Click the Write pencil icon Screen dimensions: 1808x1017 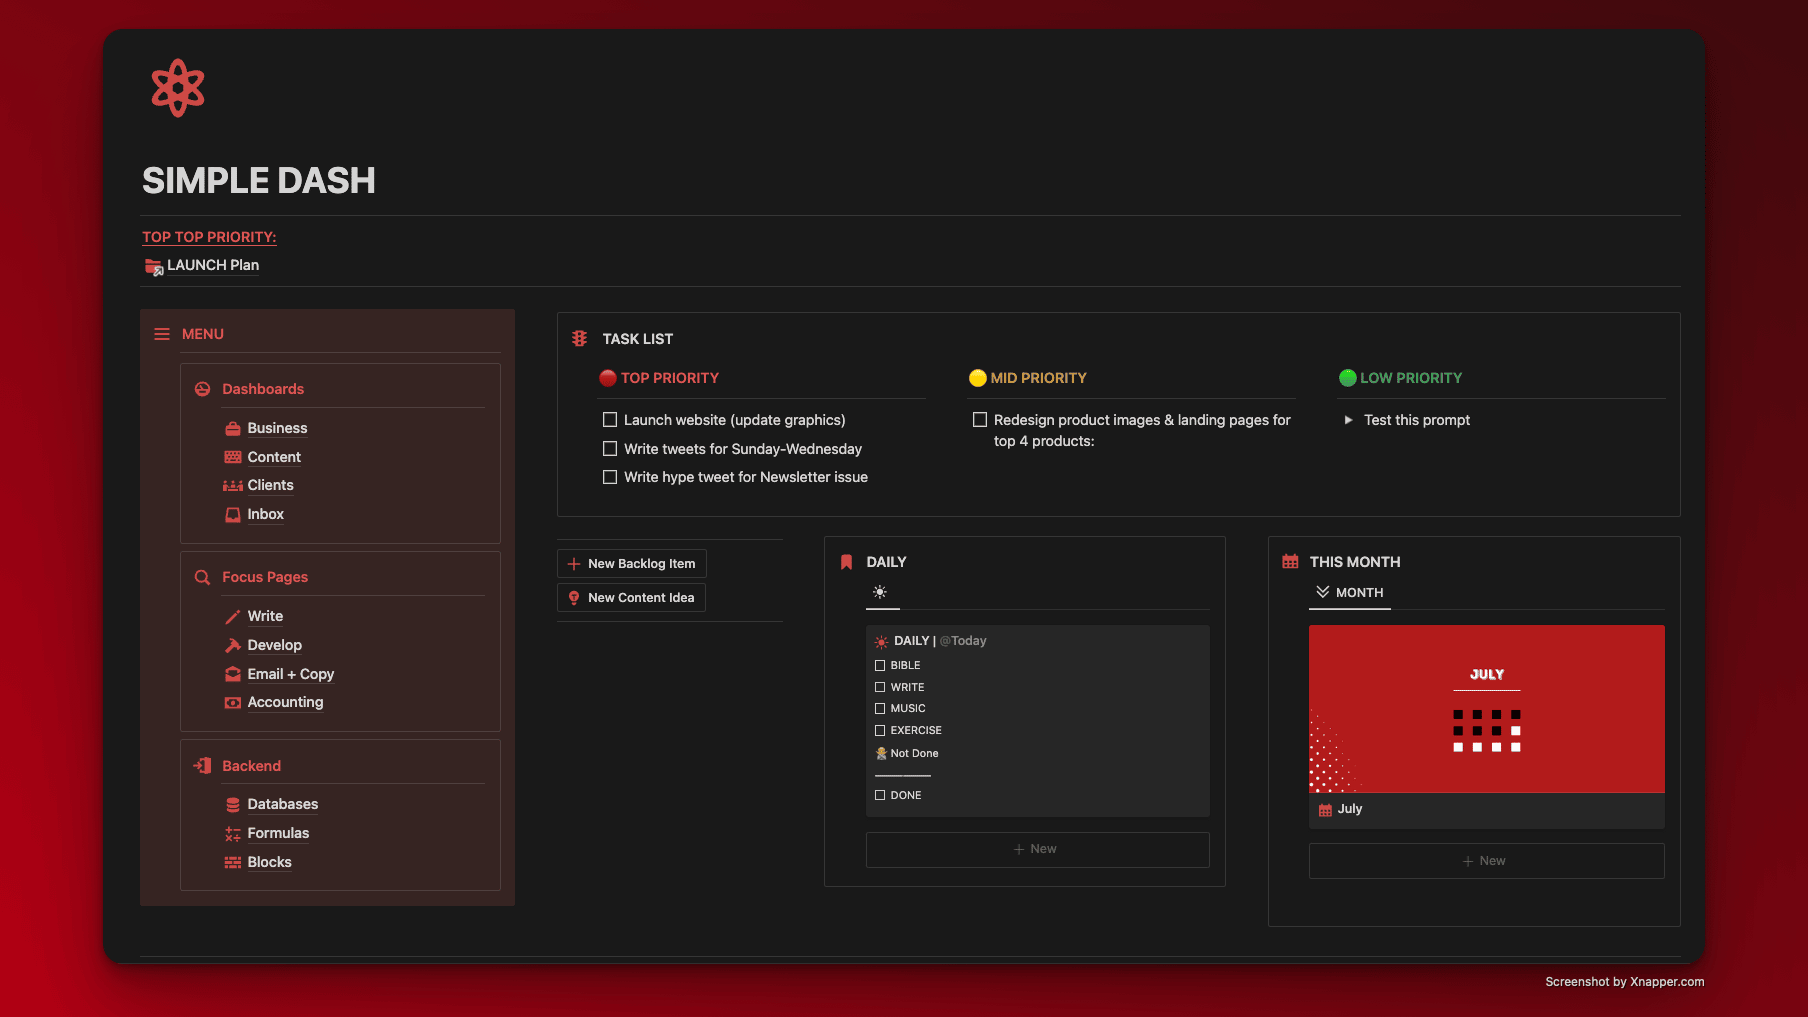click(x=233, y=617)
